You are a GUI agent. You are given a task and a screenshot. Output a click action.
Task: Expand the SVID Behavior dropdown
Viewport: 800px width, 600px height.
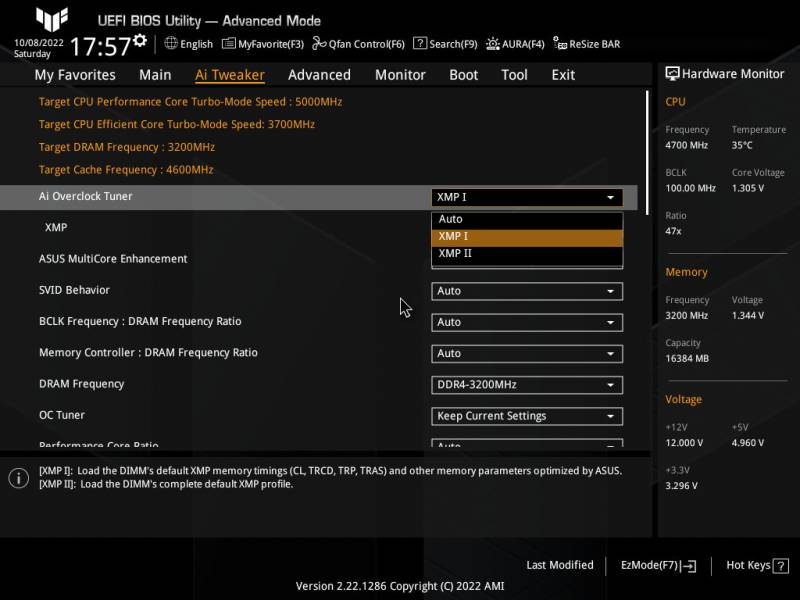click(x=527, y=291)
